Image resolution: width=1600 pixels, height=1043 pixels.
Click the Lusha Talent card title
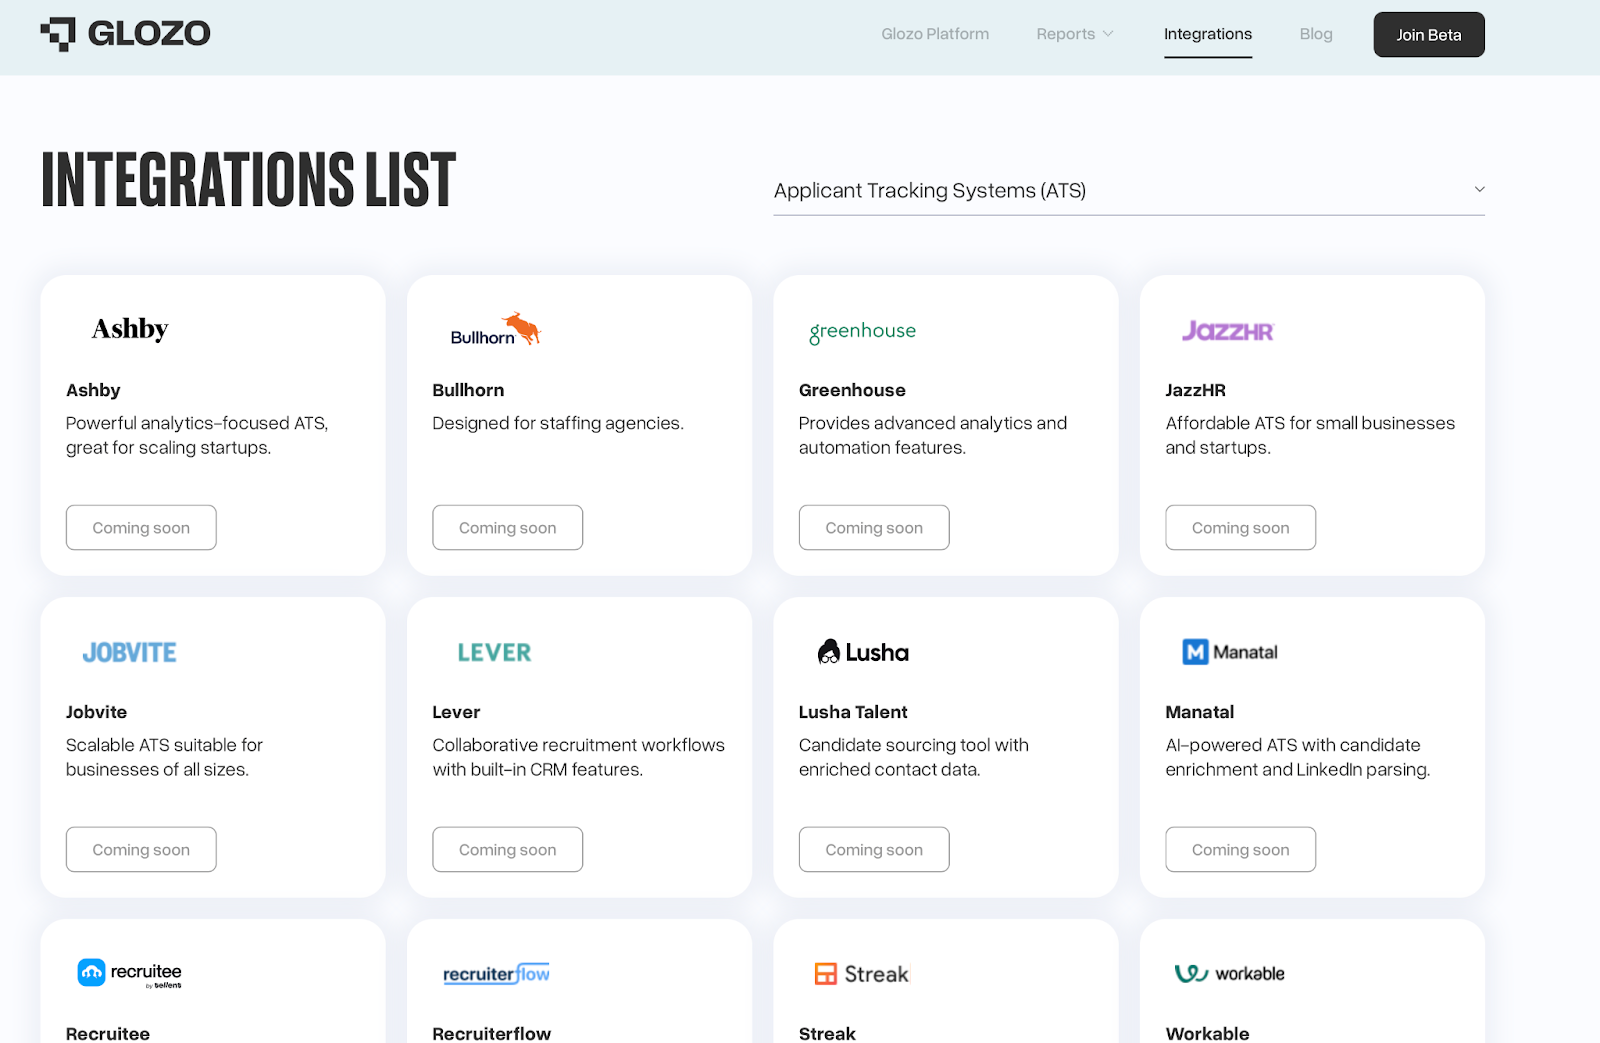pyautogui.click(x=853, y=712)
